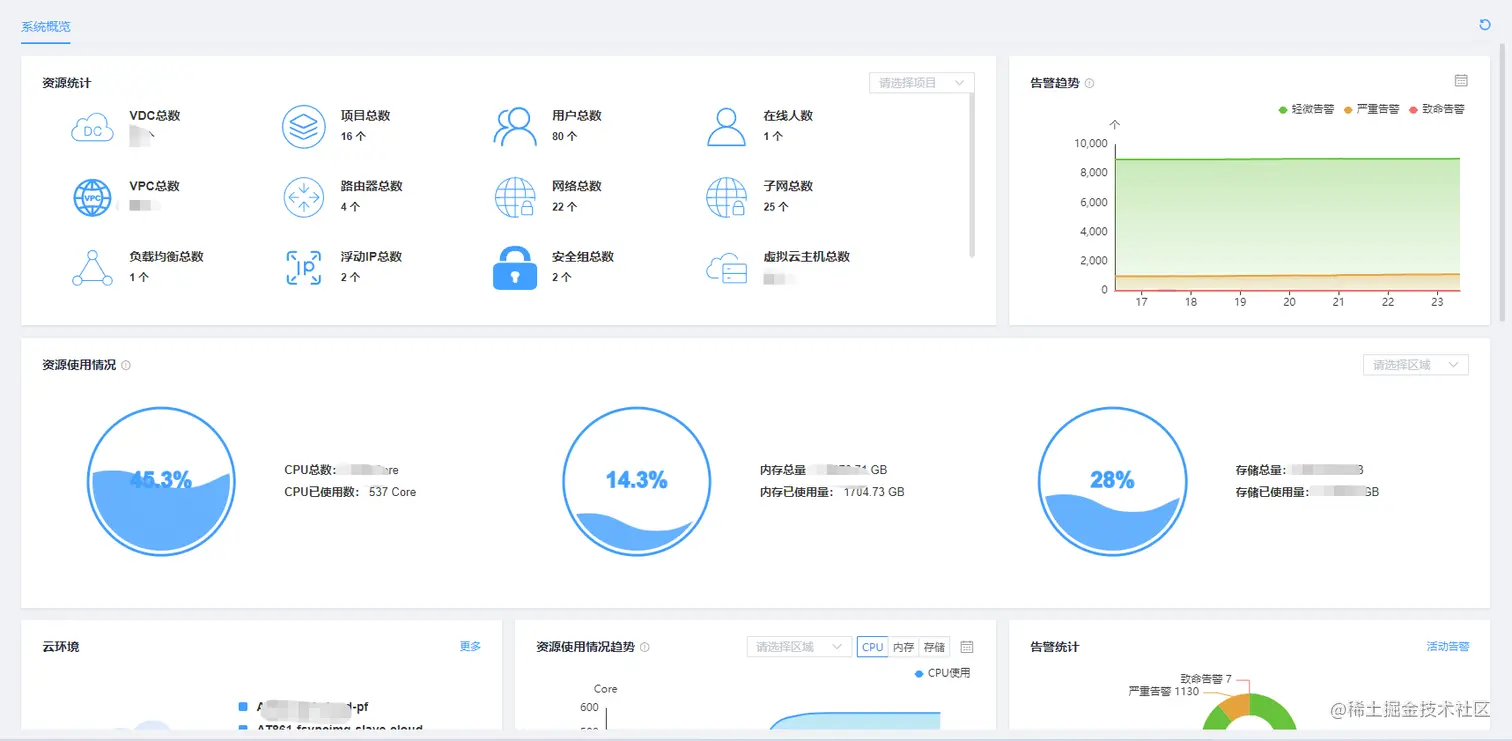Click the 网络总数 value "22 个"
This screenshot has height=741, width=1512.
(x=565, y=207)
